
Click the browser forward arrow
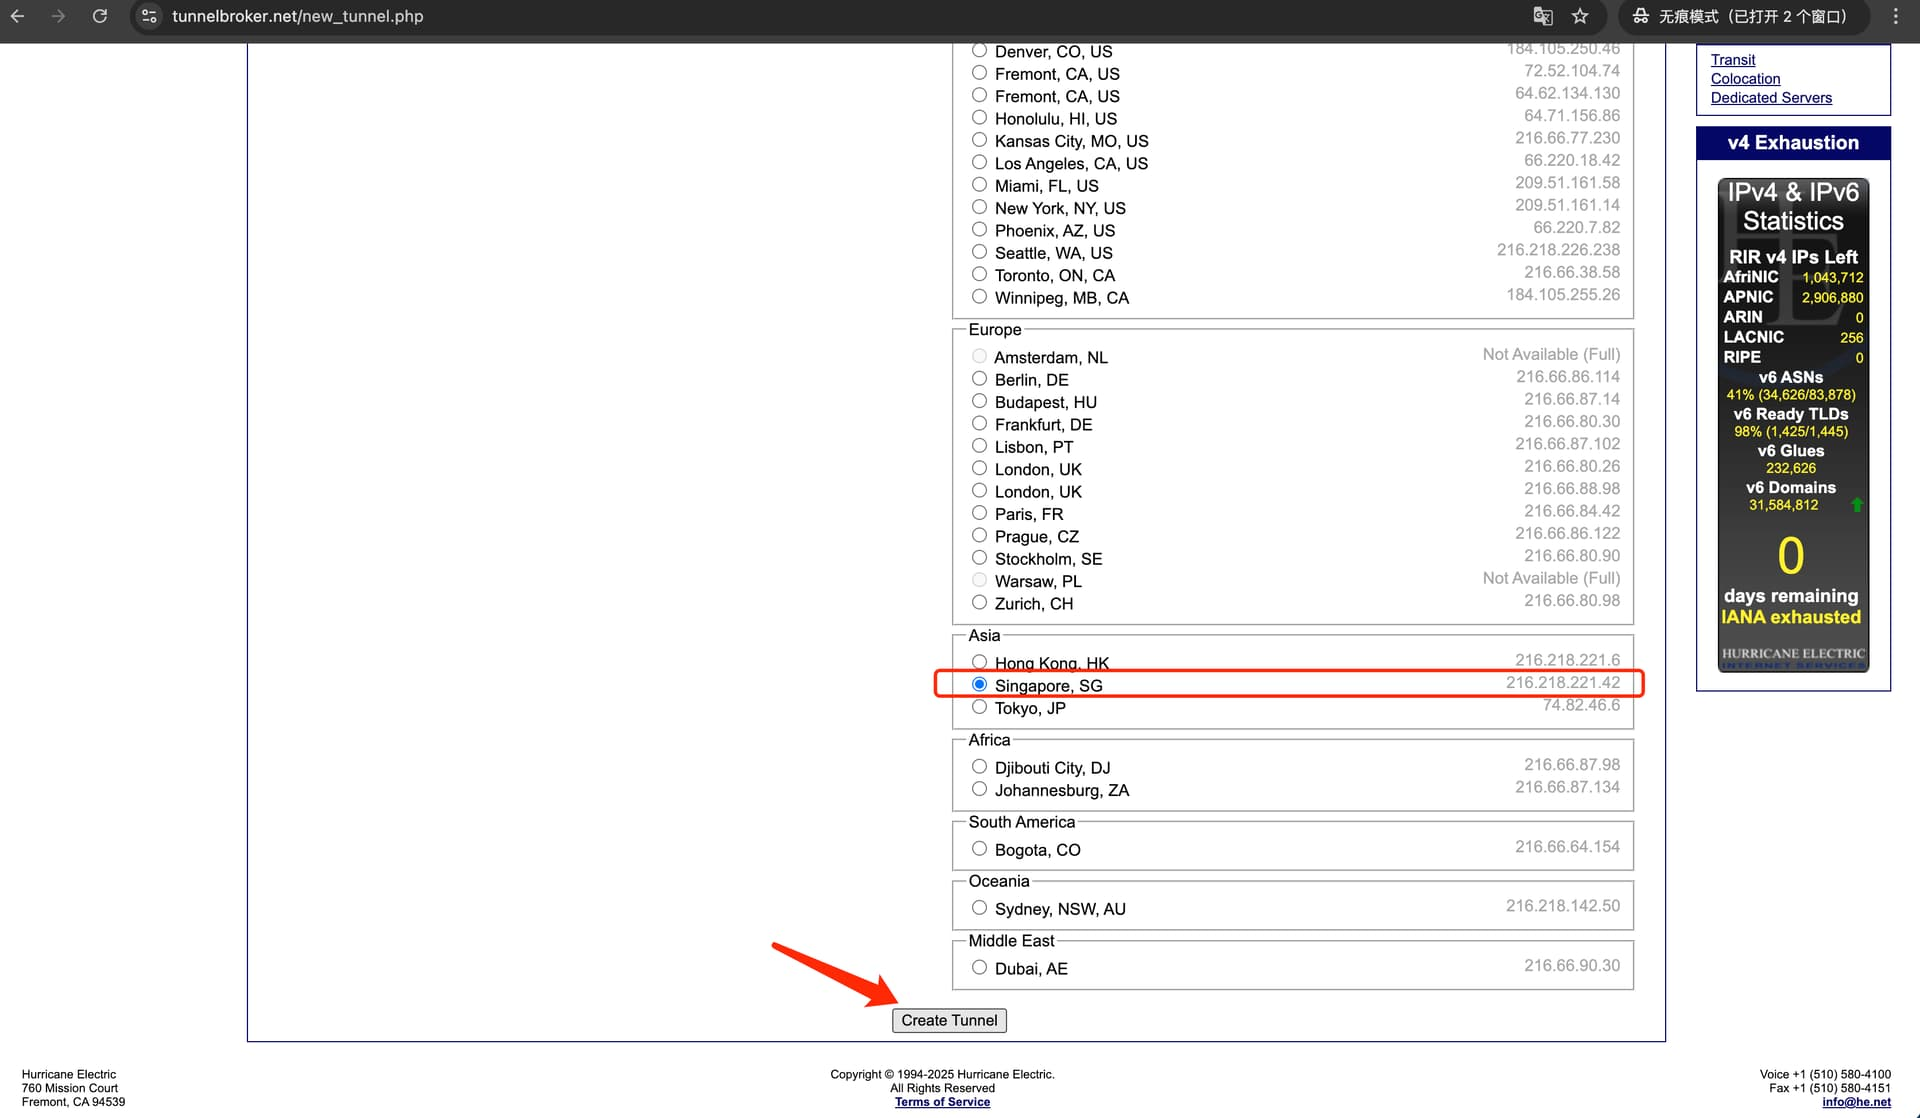[x=58, y=16]
